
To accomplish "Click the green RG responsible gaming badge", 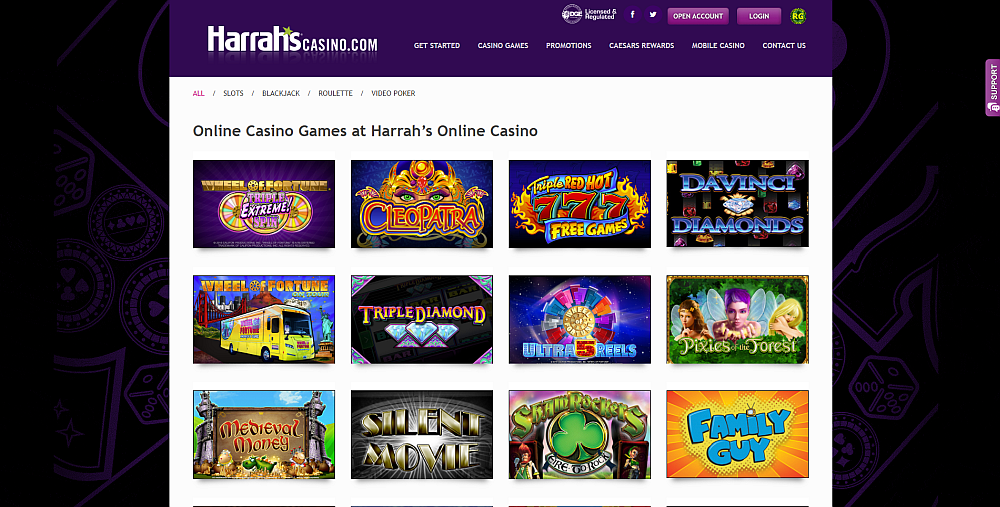I will coord(798,16).
